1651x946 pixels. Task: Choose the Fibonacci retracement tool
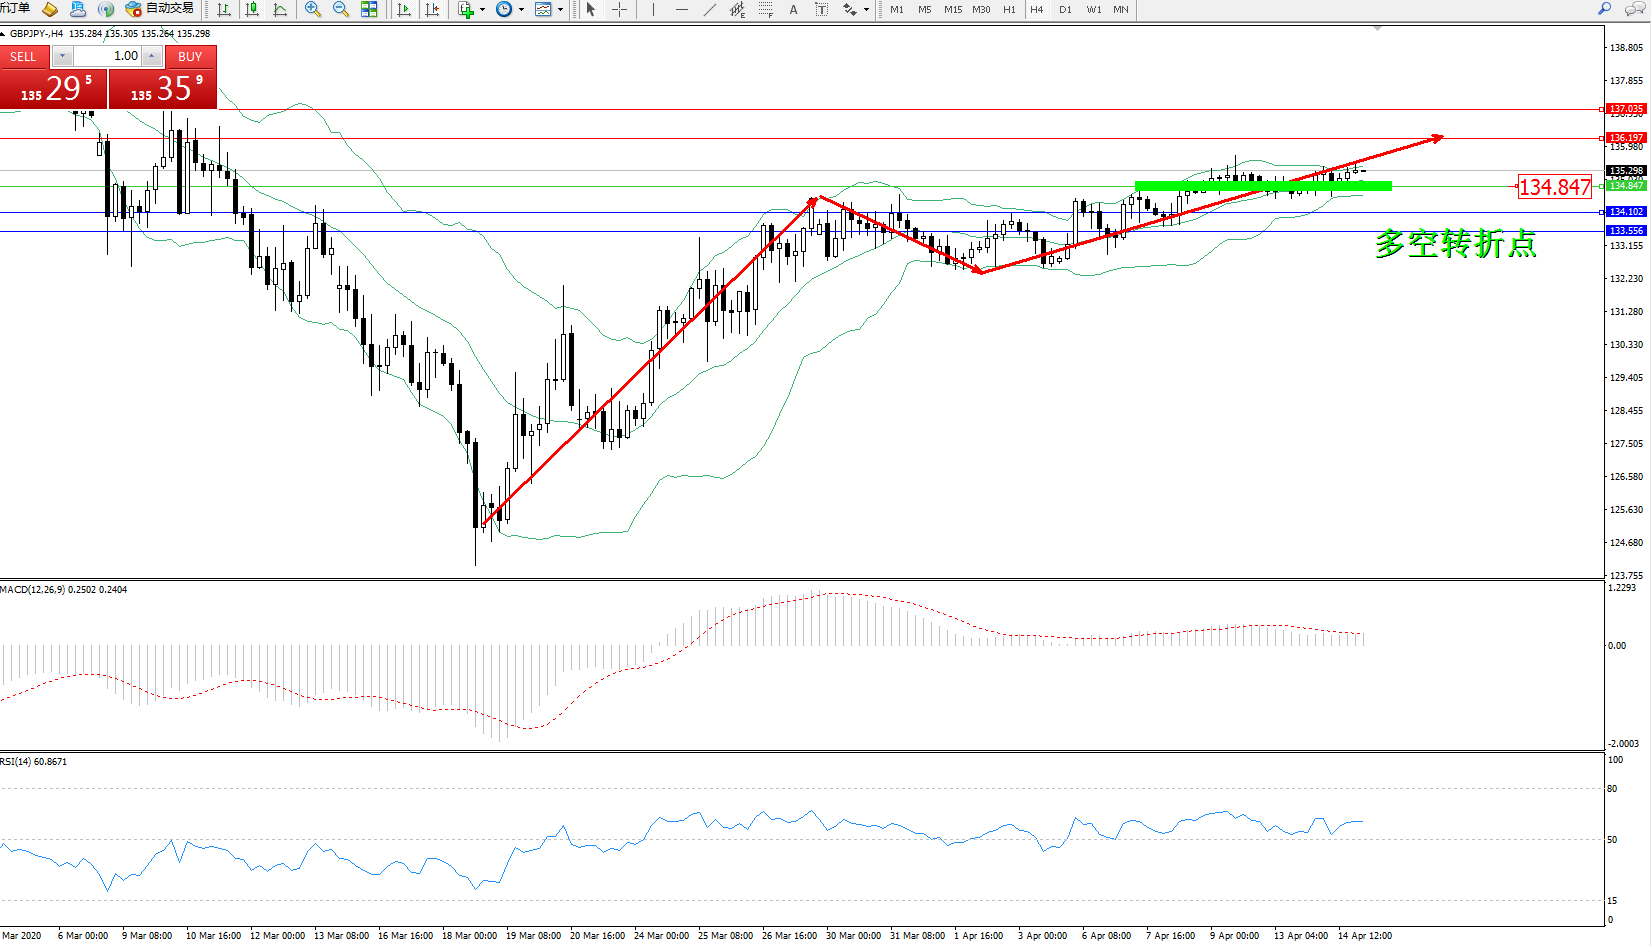765,9
